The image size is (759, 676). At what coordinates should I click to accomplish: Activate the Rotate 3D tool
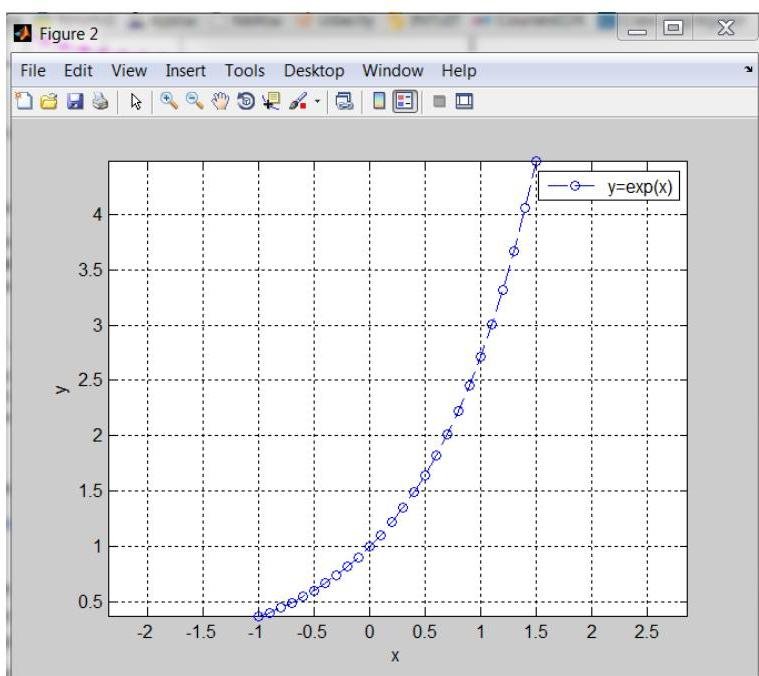click(x=226, y=100)
